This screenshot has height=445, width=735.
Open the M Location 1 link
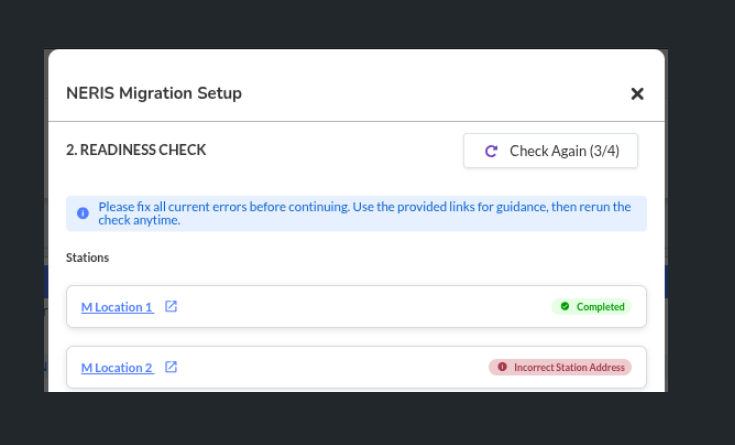click(117, 307)
